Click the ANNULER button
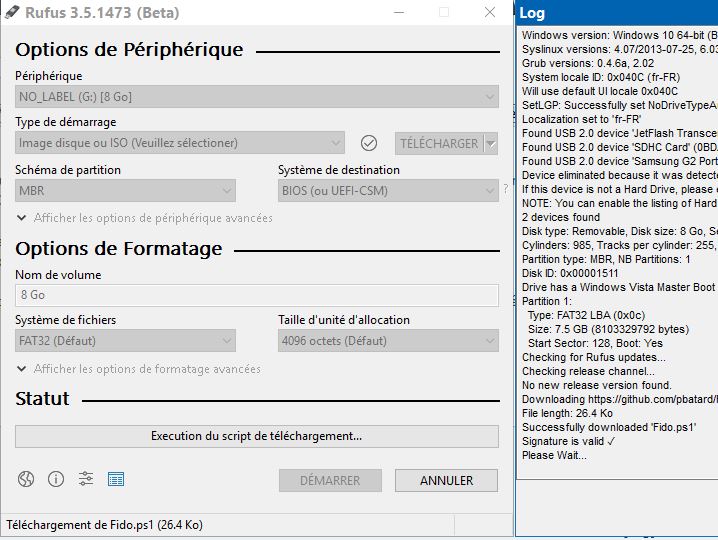 coord(446,480)
